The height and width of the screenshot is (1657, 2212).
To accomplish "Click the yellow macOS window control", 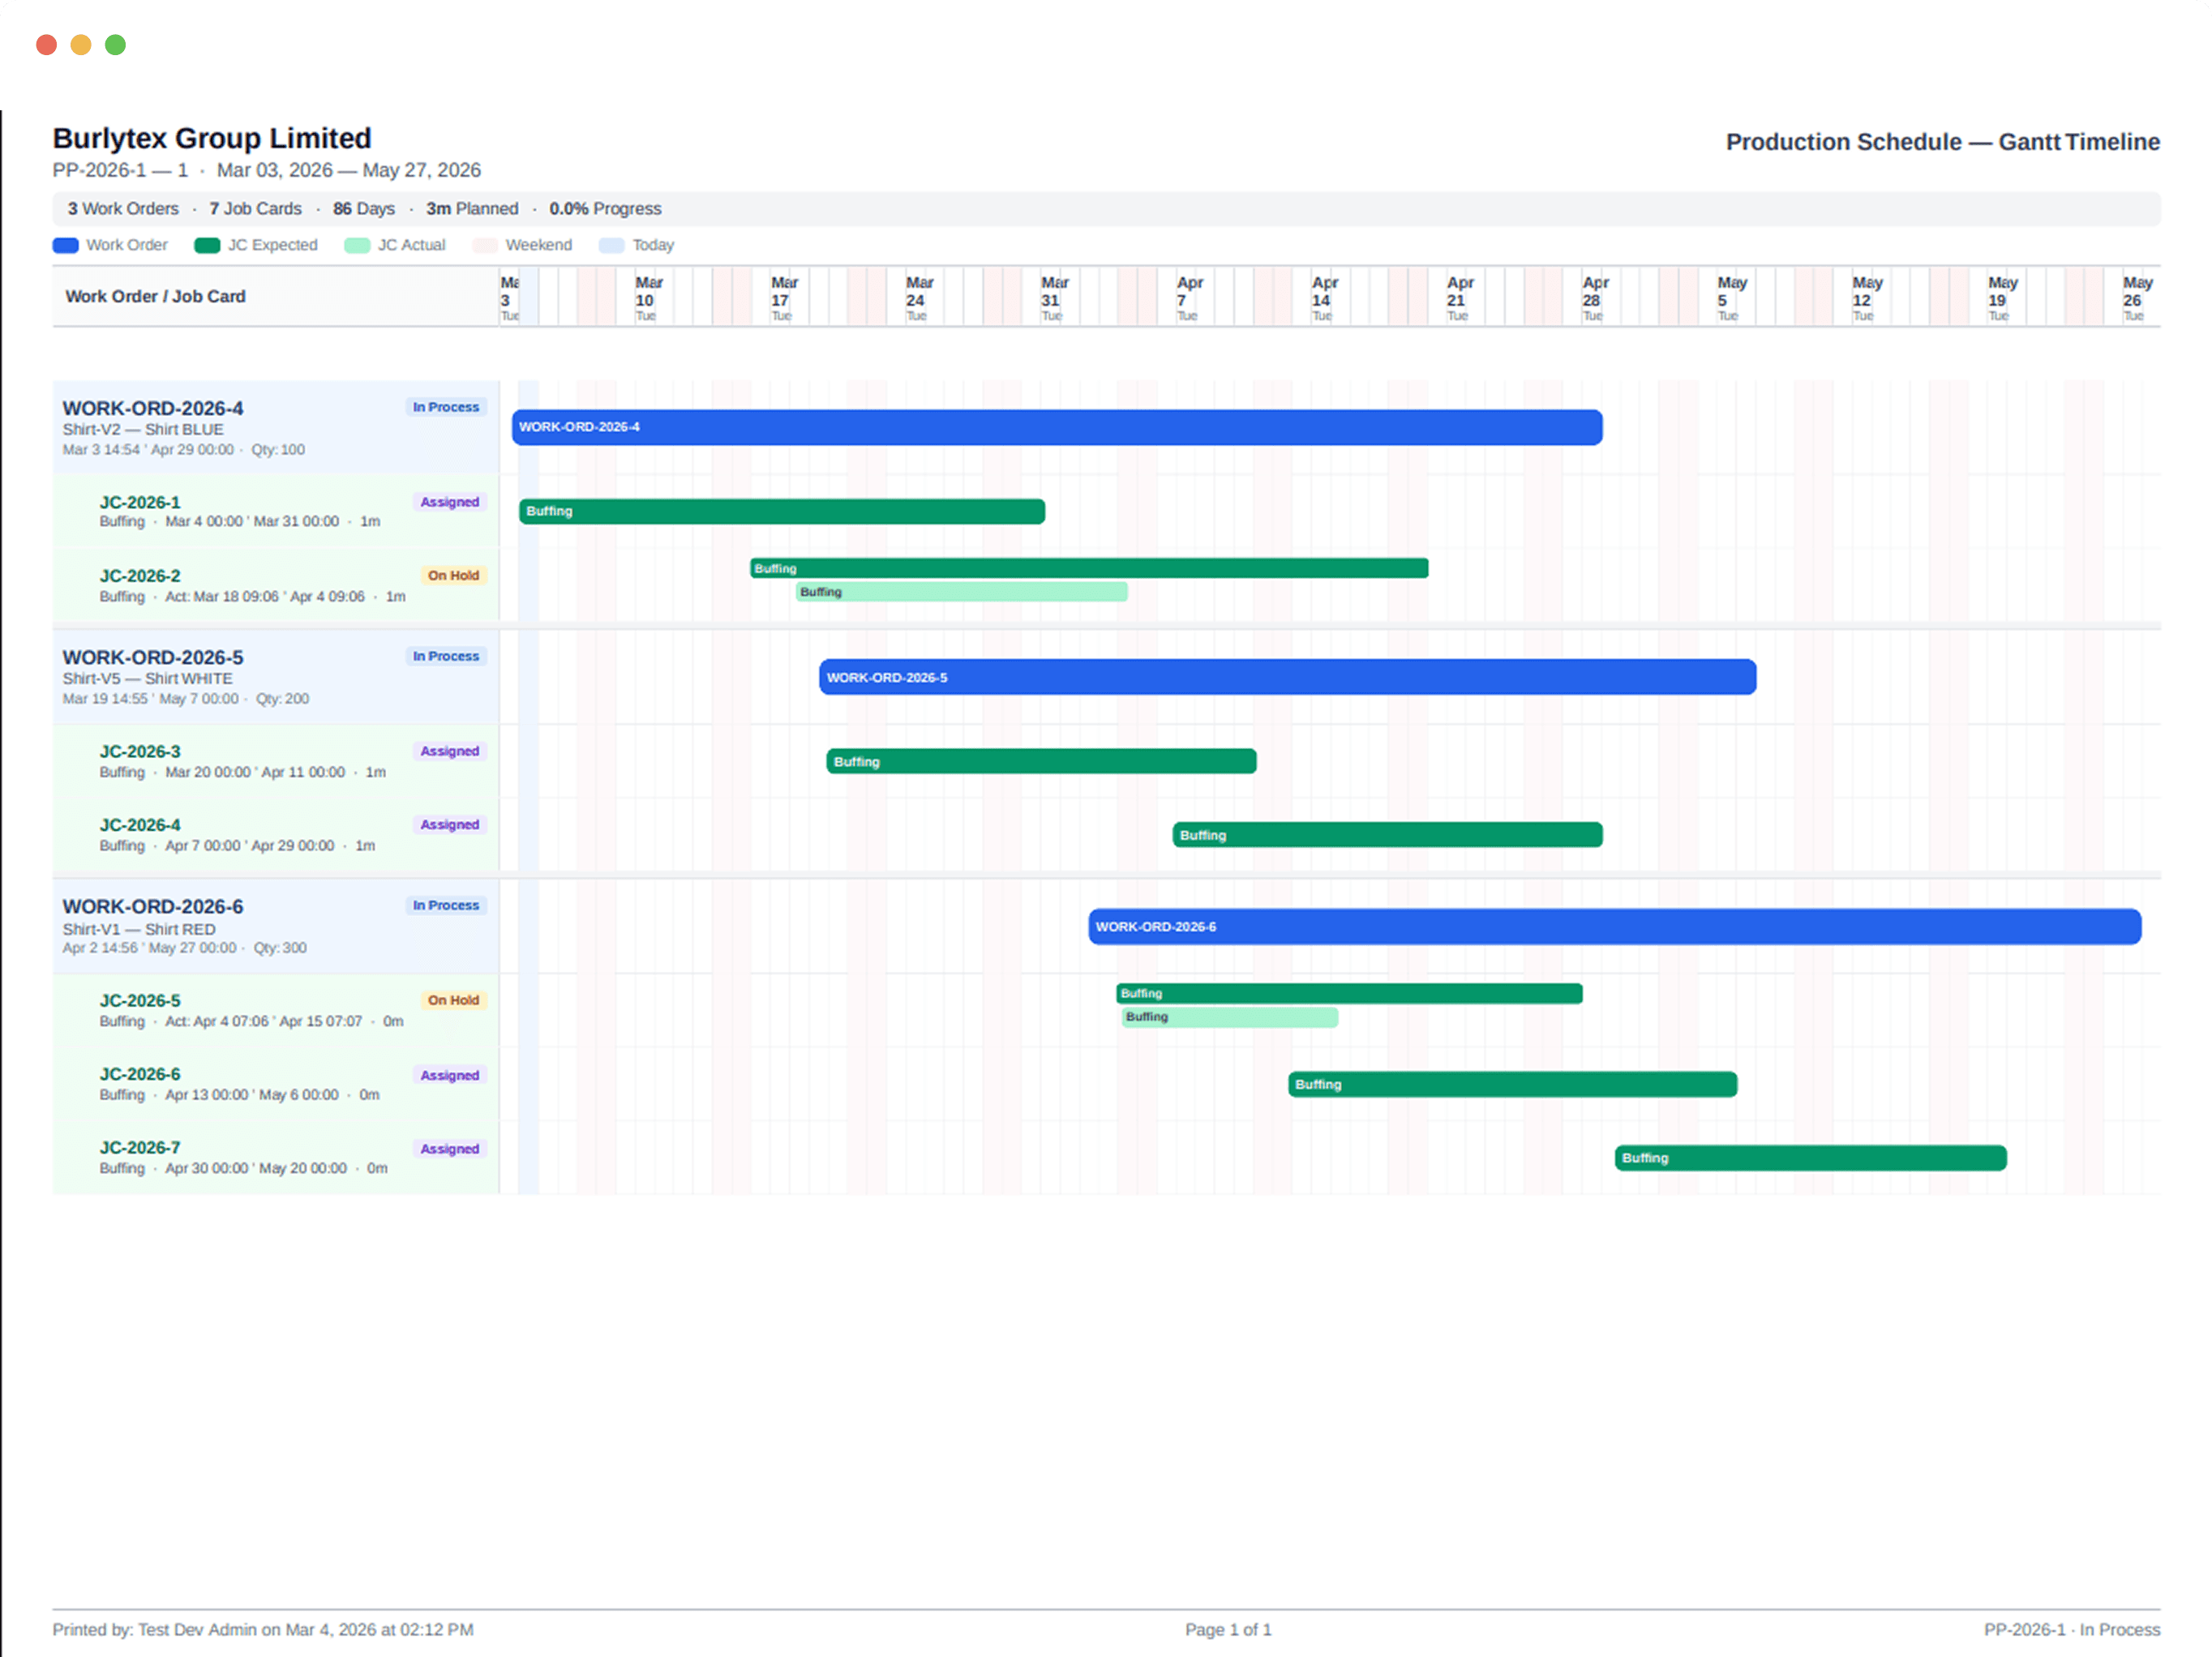I will click(x=80, y=44).
